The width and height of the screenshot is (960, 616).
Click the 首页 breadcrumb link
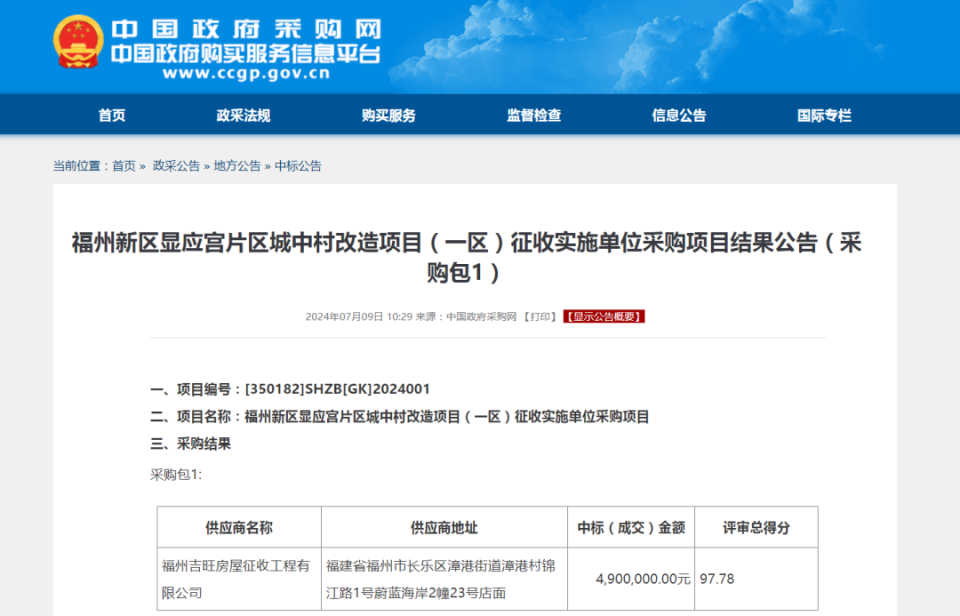coord(124,166)
